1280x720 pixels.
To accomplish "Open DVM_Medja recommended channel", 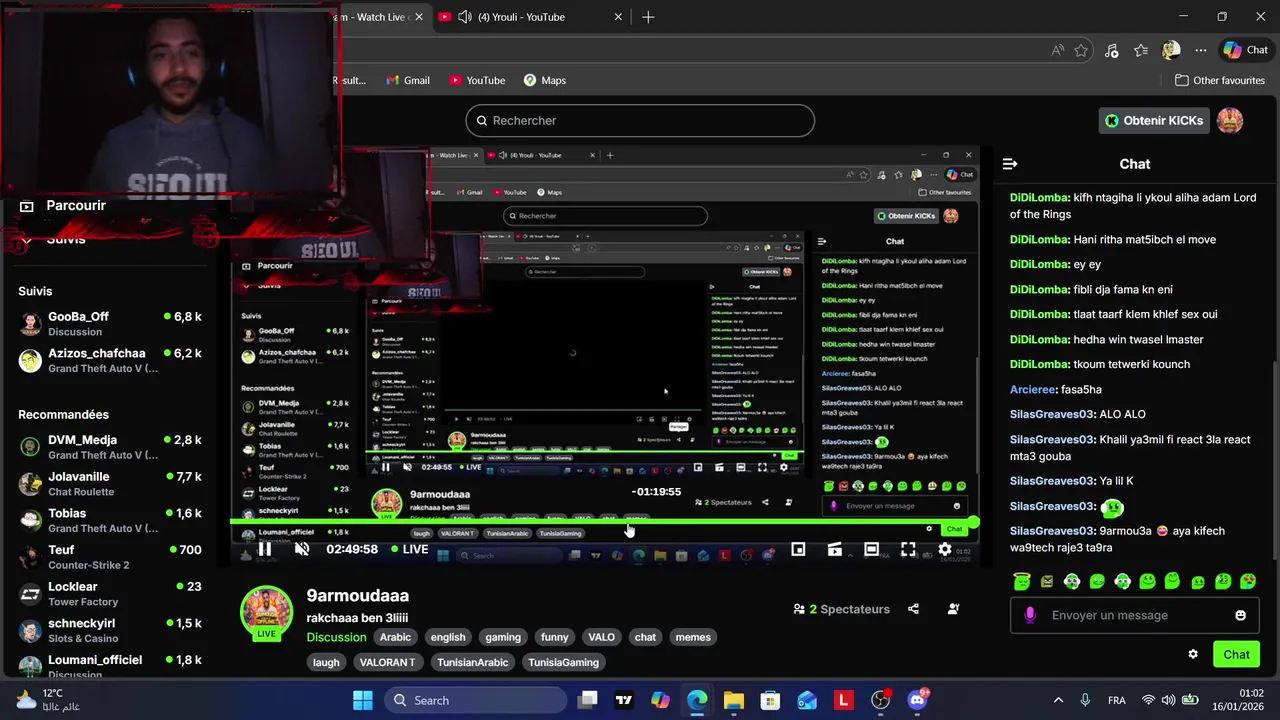I will 110,447.
